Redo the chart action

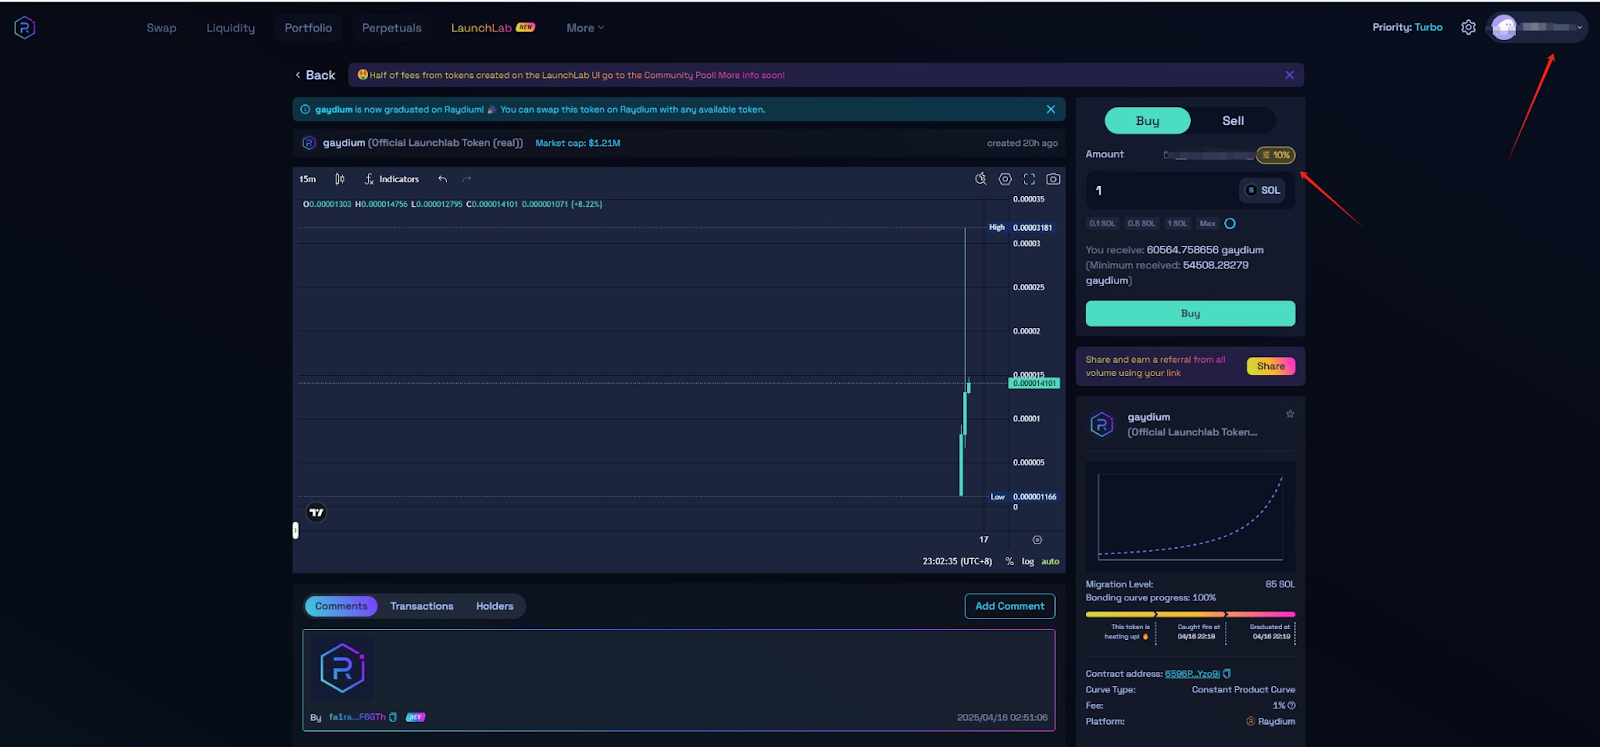point(466,179)
